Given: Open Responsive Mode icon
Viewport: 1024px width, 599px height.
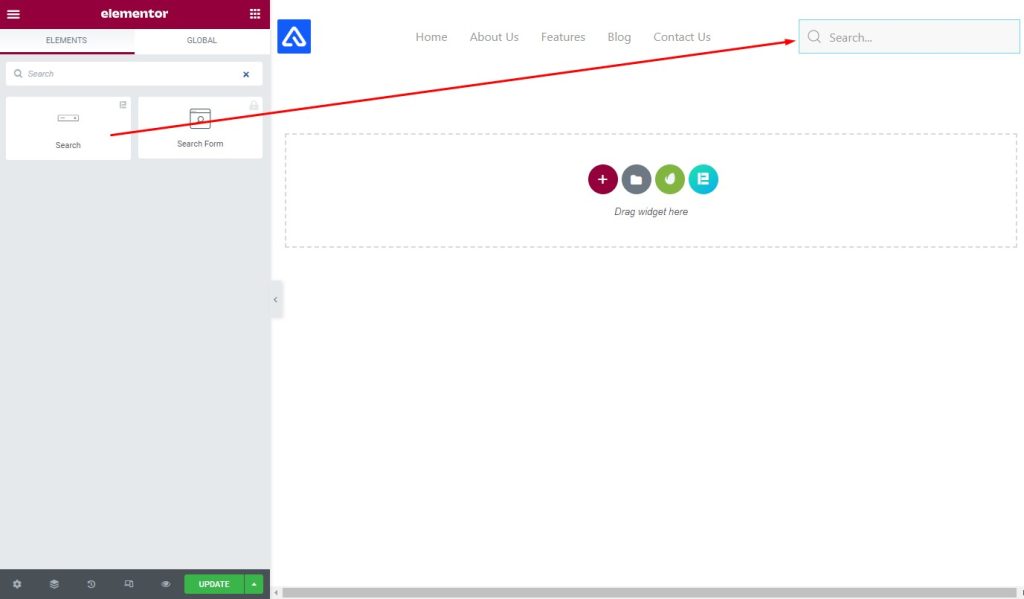Looking at the screenshot, I should click(x=129, y=584).
